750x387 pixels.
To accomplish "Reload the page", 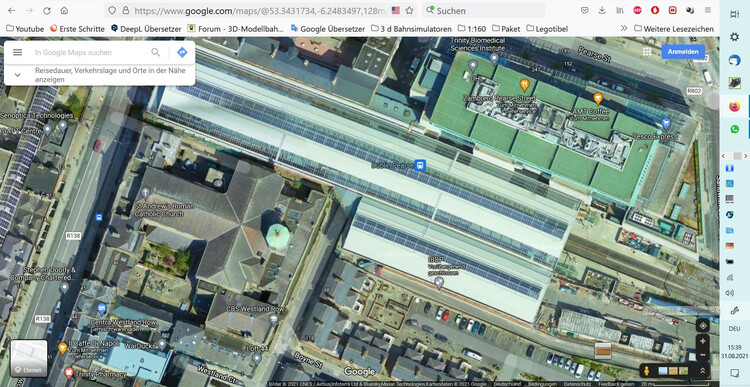I will point(46,10).
